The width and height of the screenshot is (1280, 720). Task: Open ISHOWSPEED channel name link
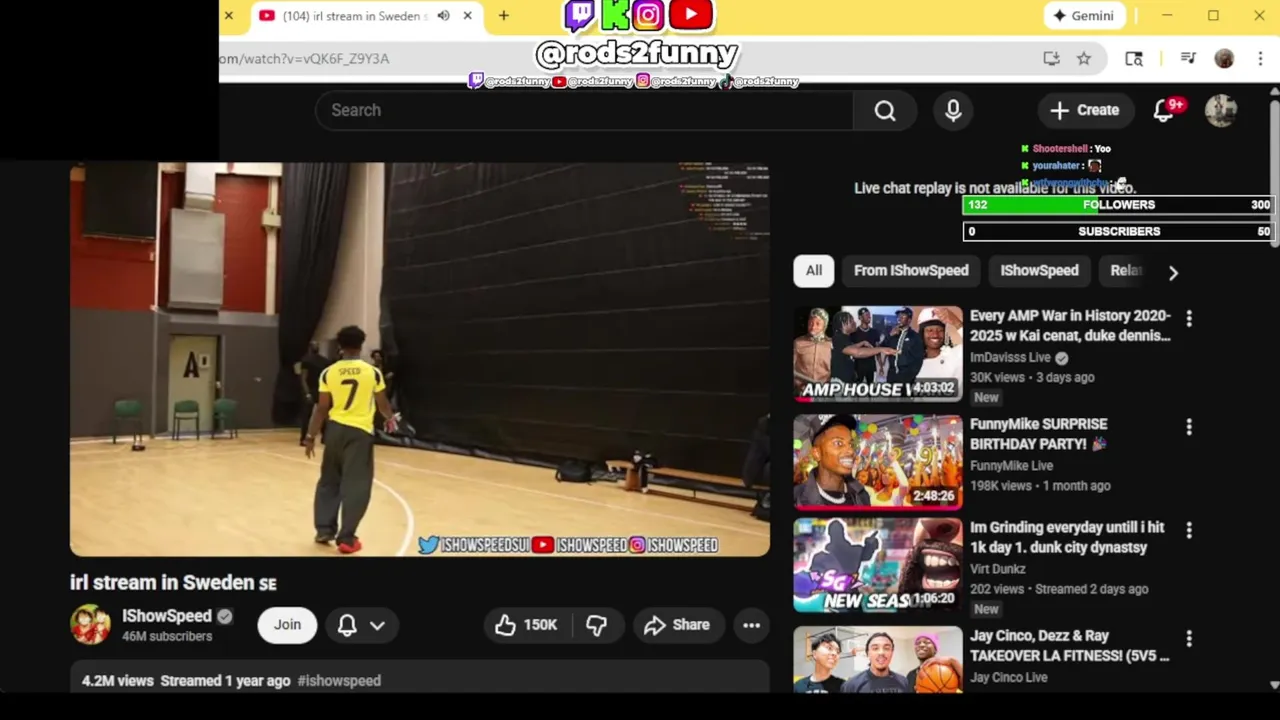(167, 616)
